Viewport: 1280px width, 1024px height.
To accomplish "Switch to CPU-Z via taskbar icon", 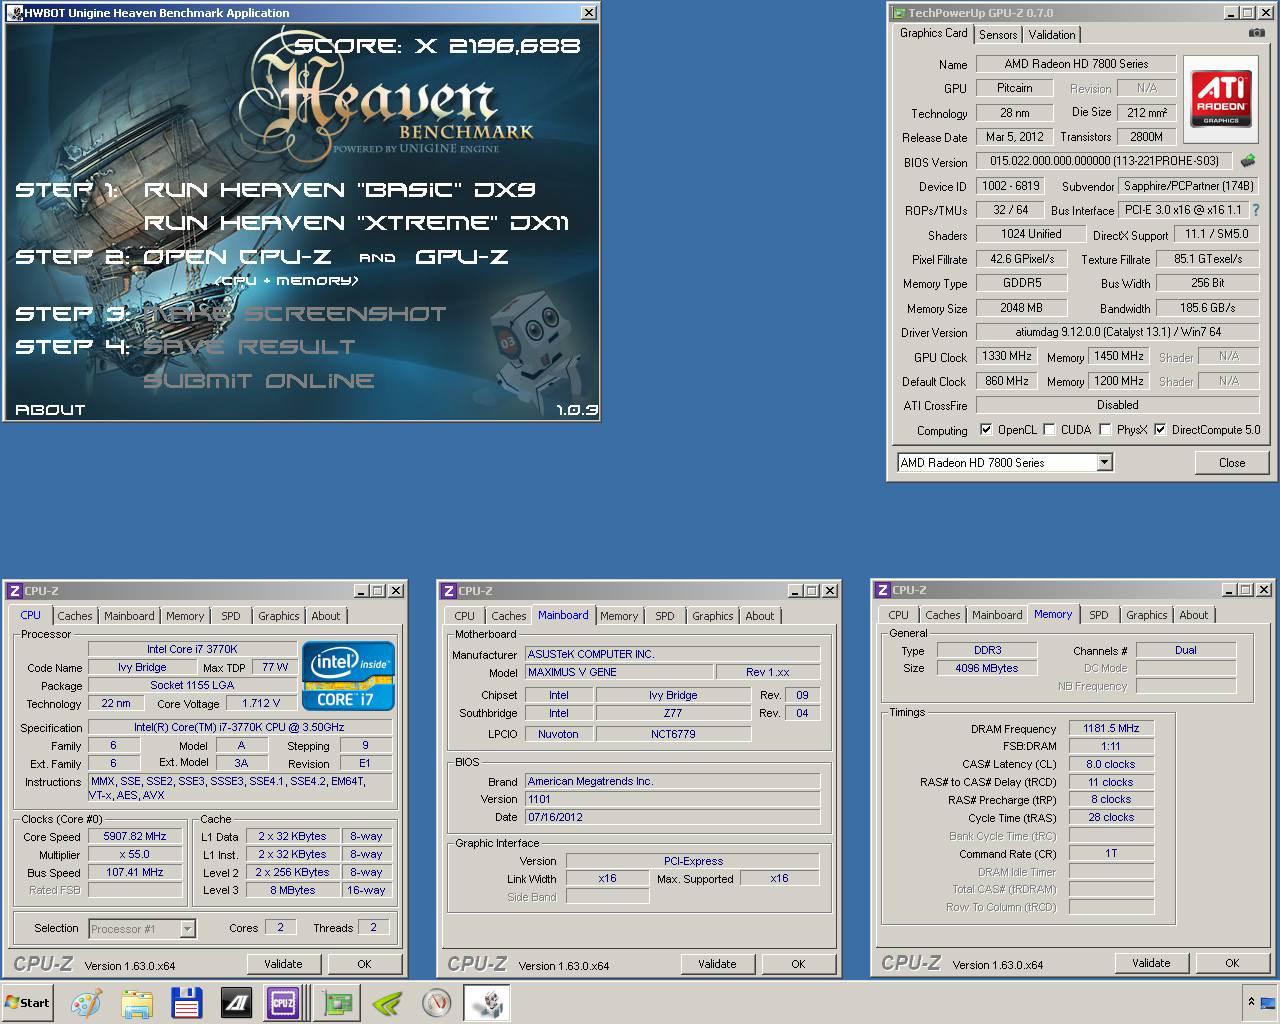I will point(284,1002).
